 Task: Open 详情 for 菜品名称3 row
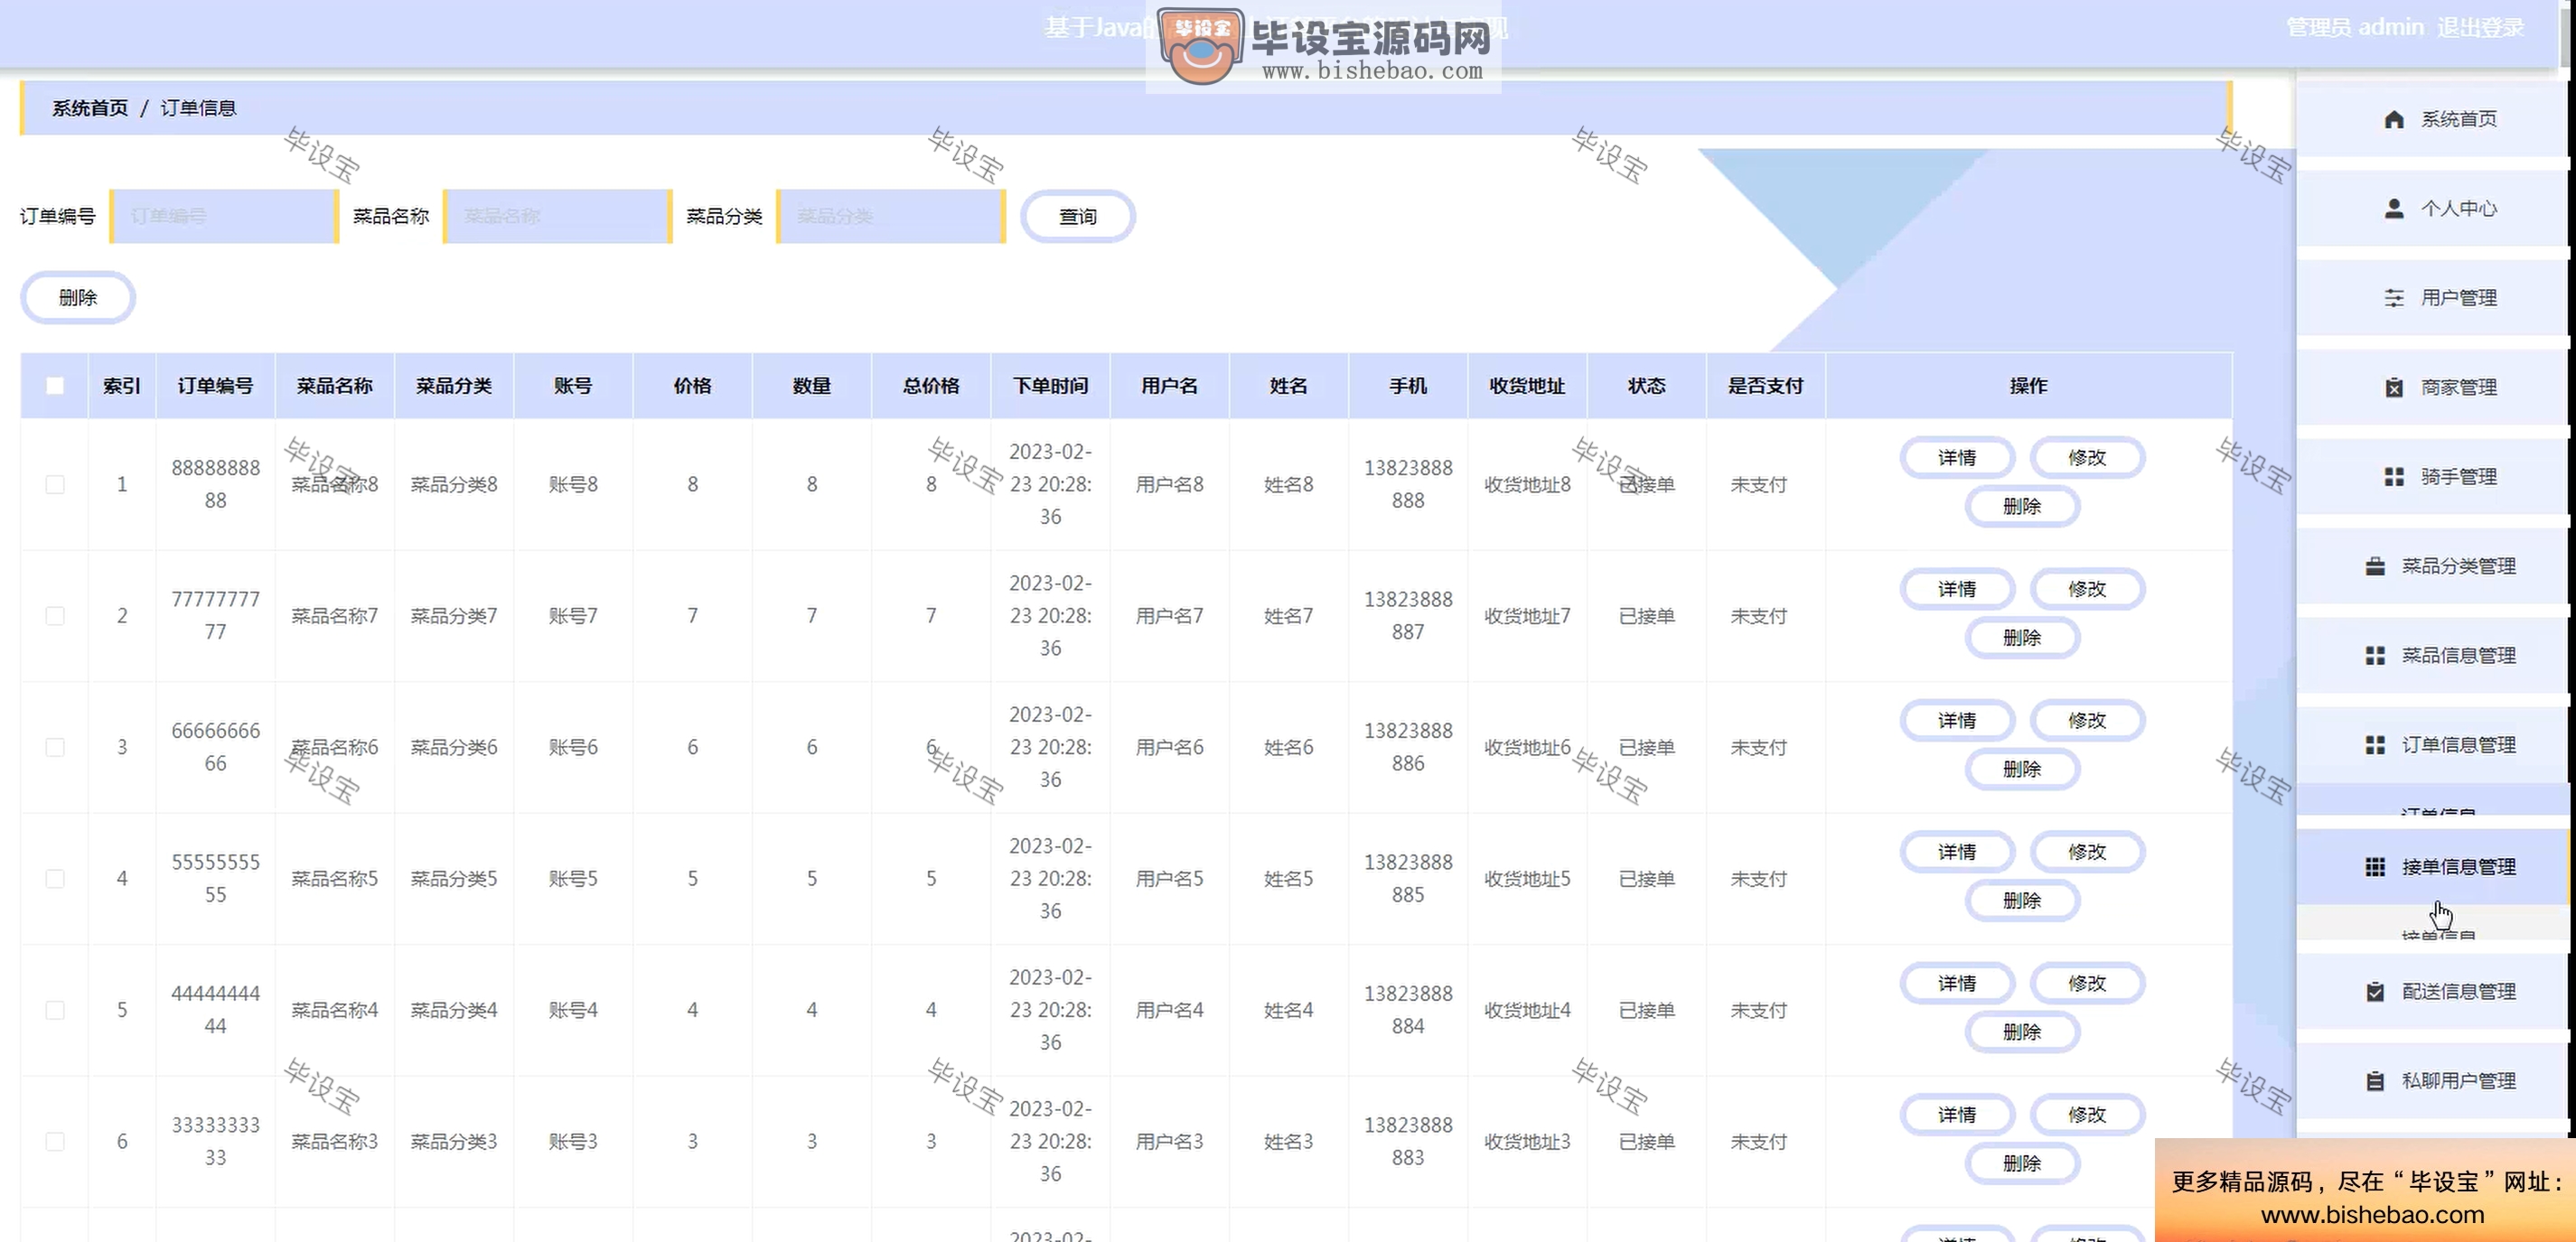[x=1957, y=1115]
